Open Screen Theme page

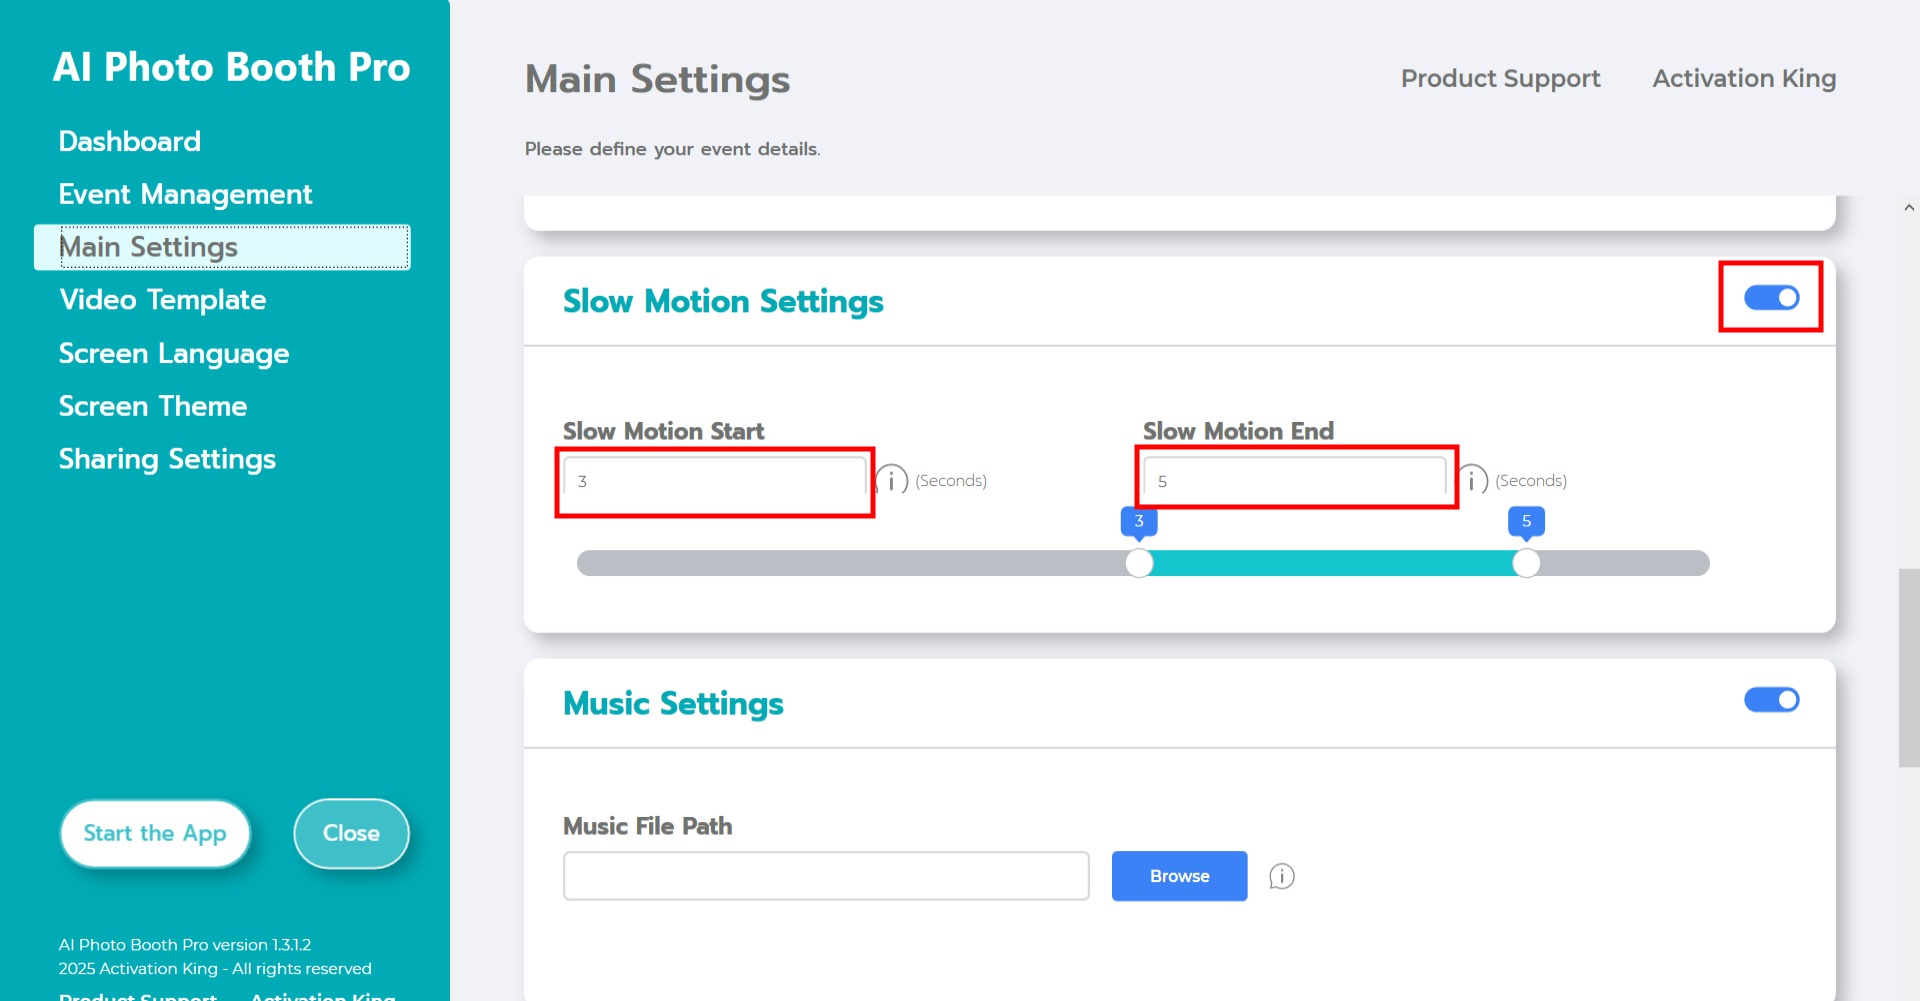(x=152, y=406)
